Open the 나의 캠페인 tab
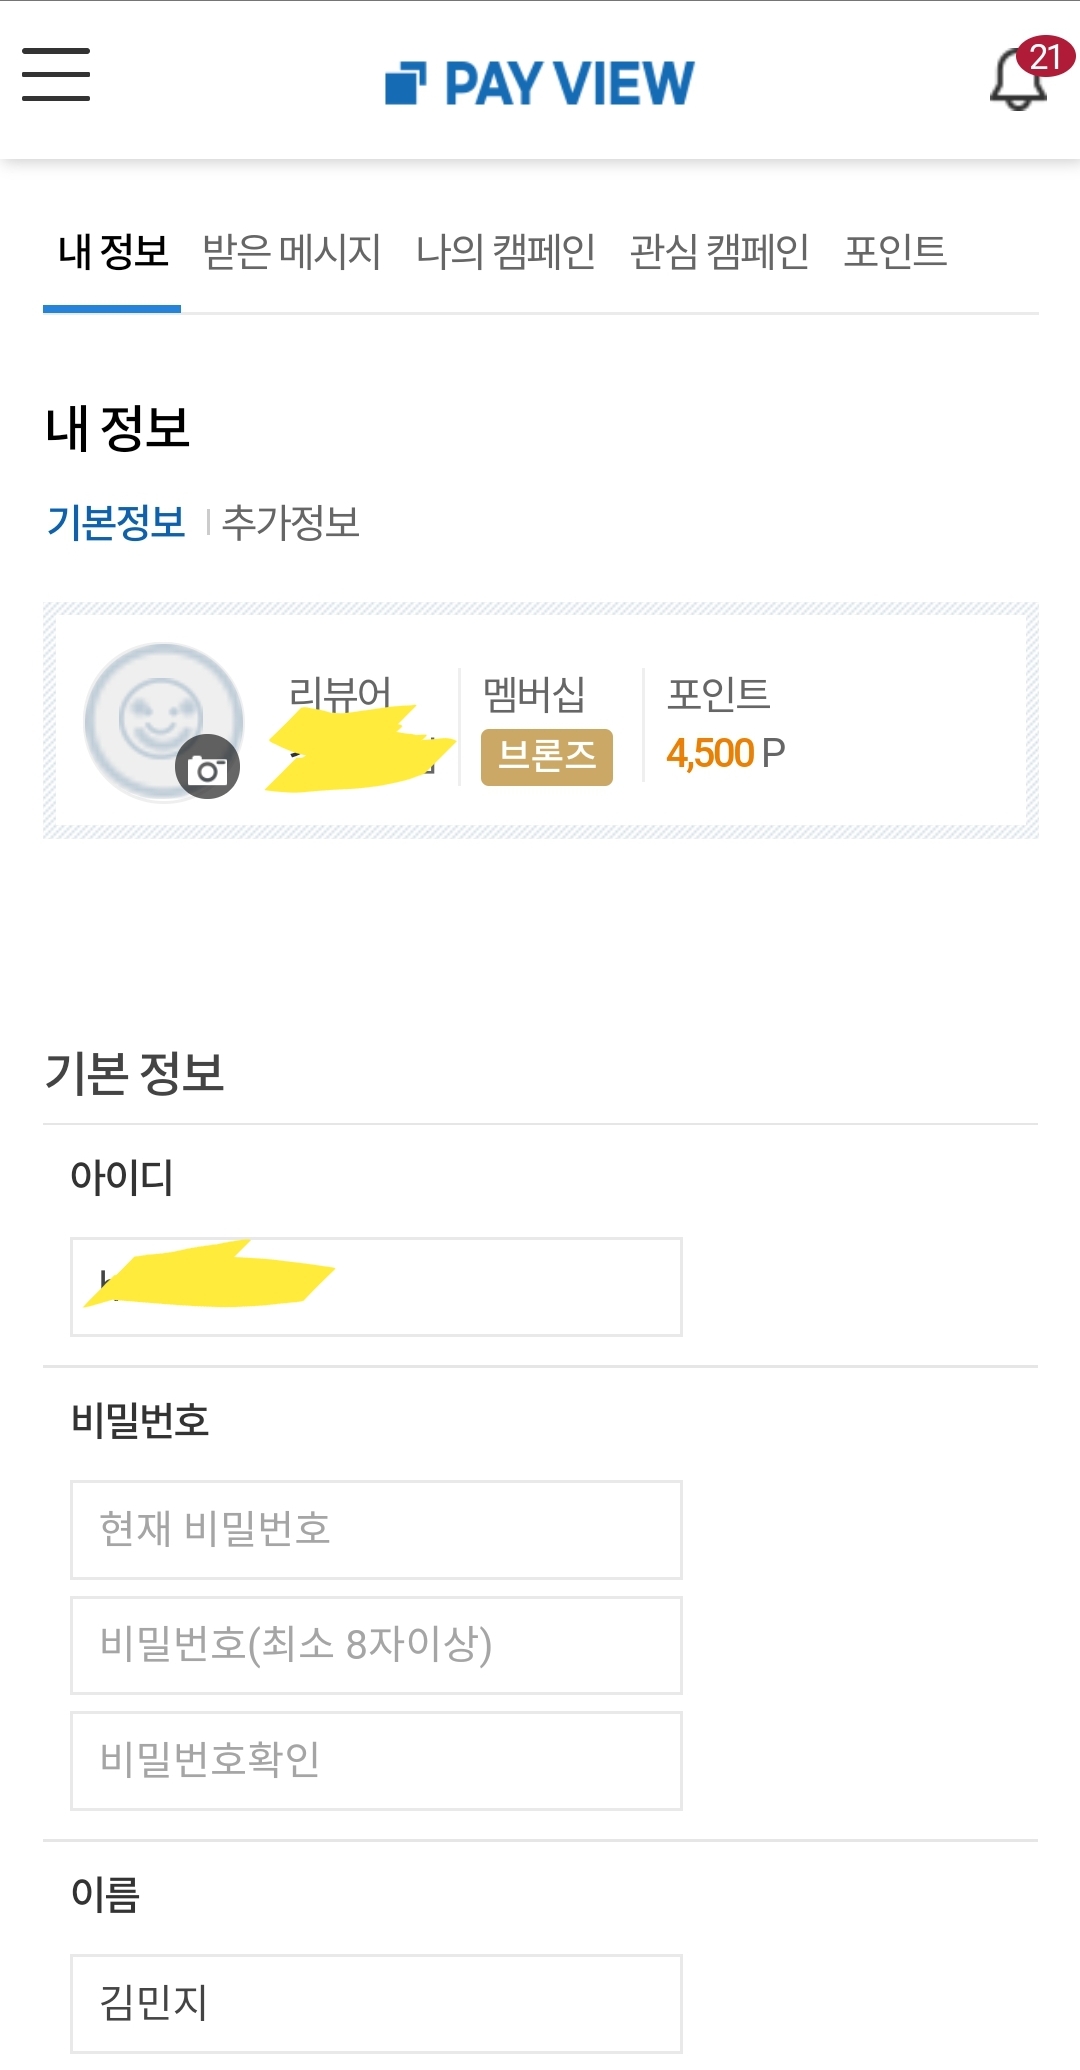 pyautogui.click(x=506, y=252)
